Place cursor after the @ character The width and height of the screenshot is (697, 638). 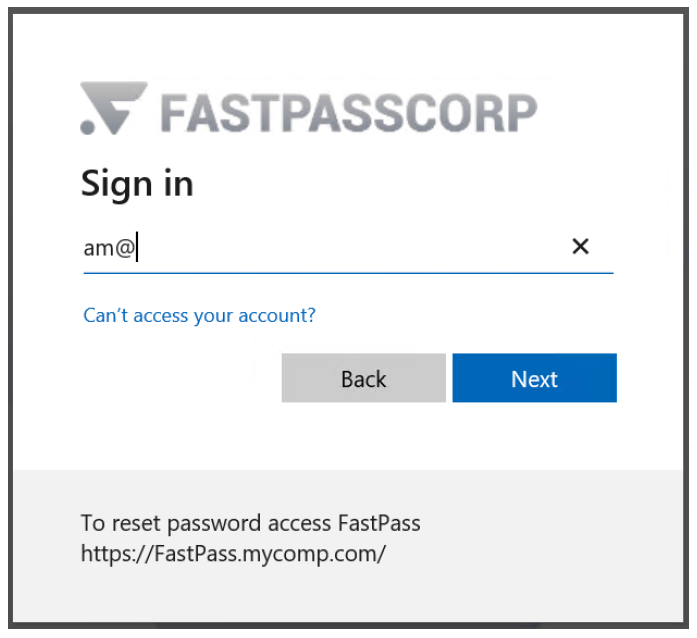(136, 248)
